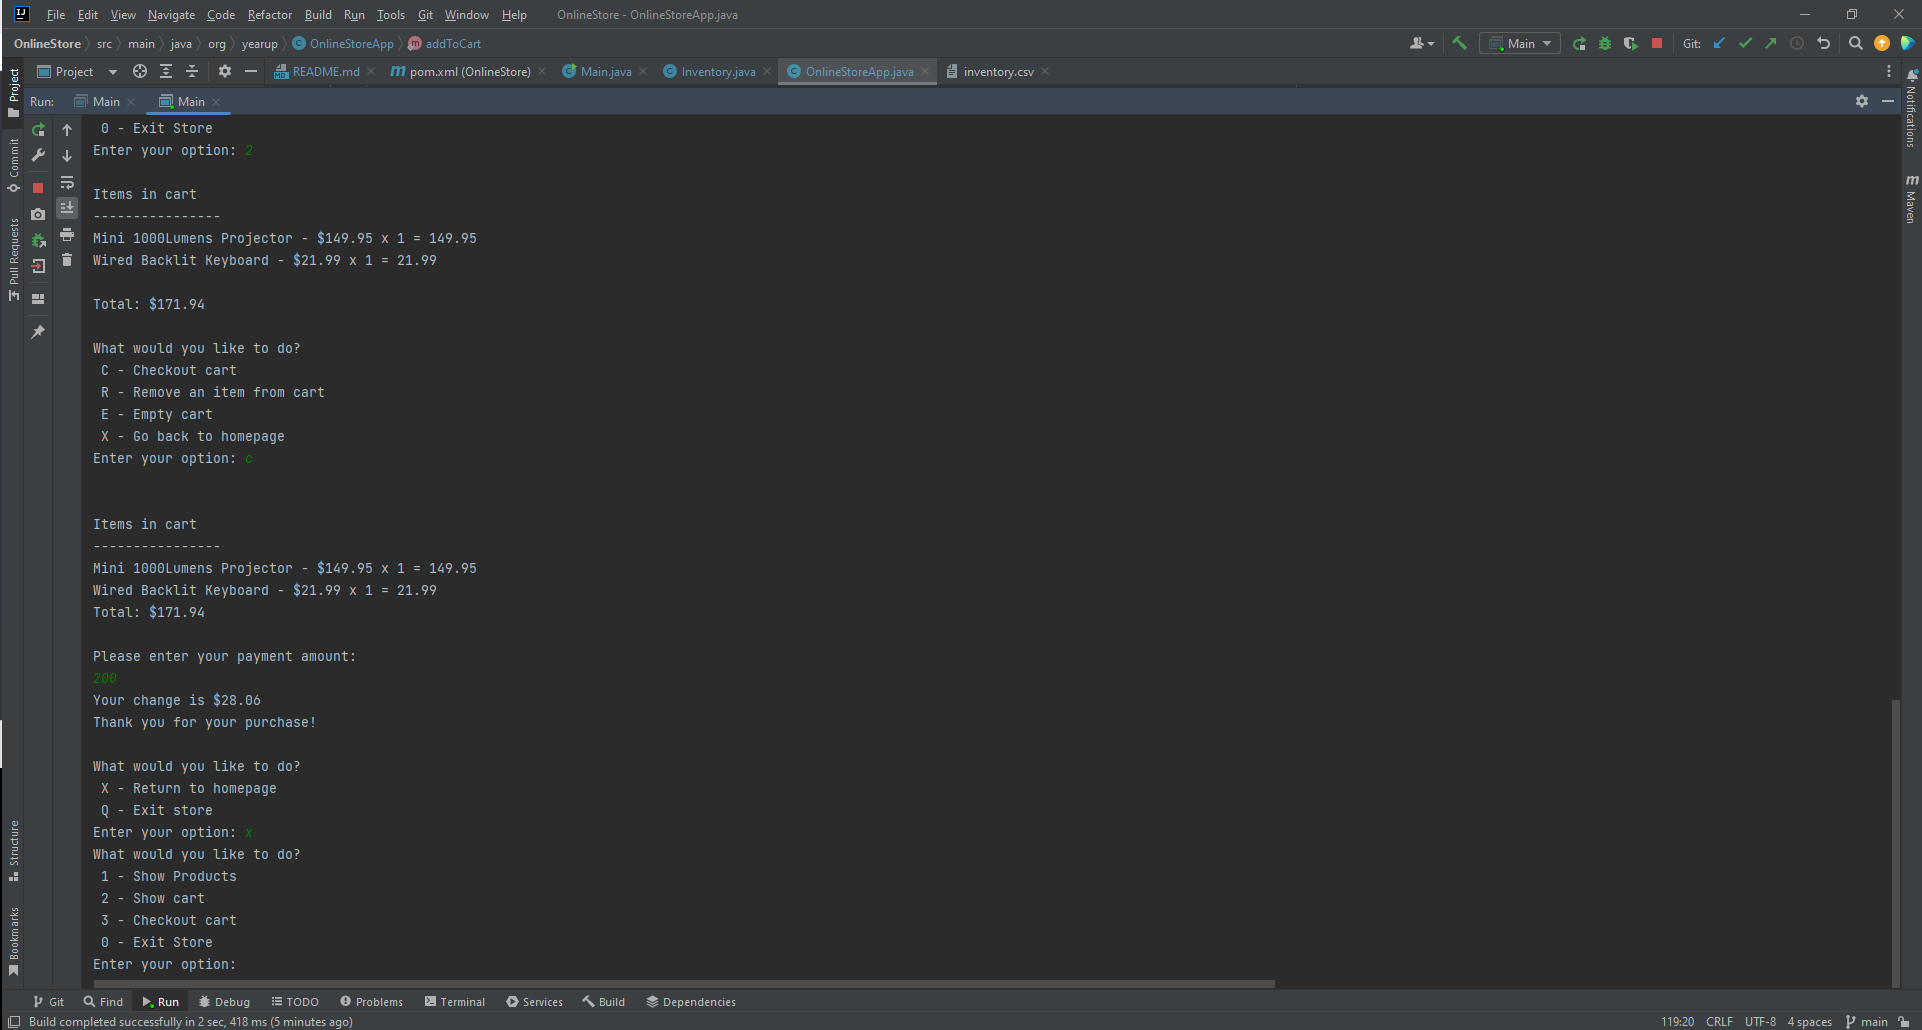Open the Navigate menu
The height and width of the screenshot is (1030, 1922).
[171, 15]
